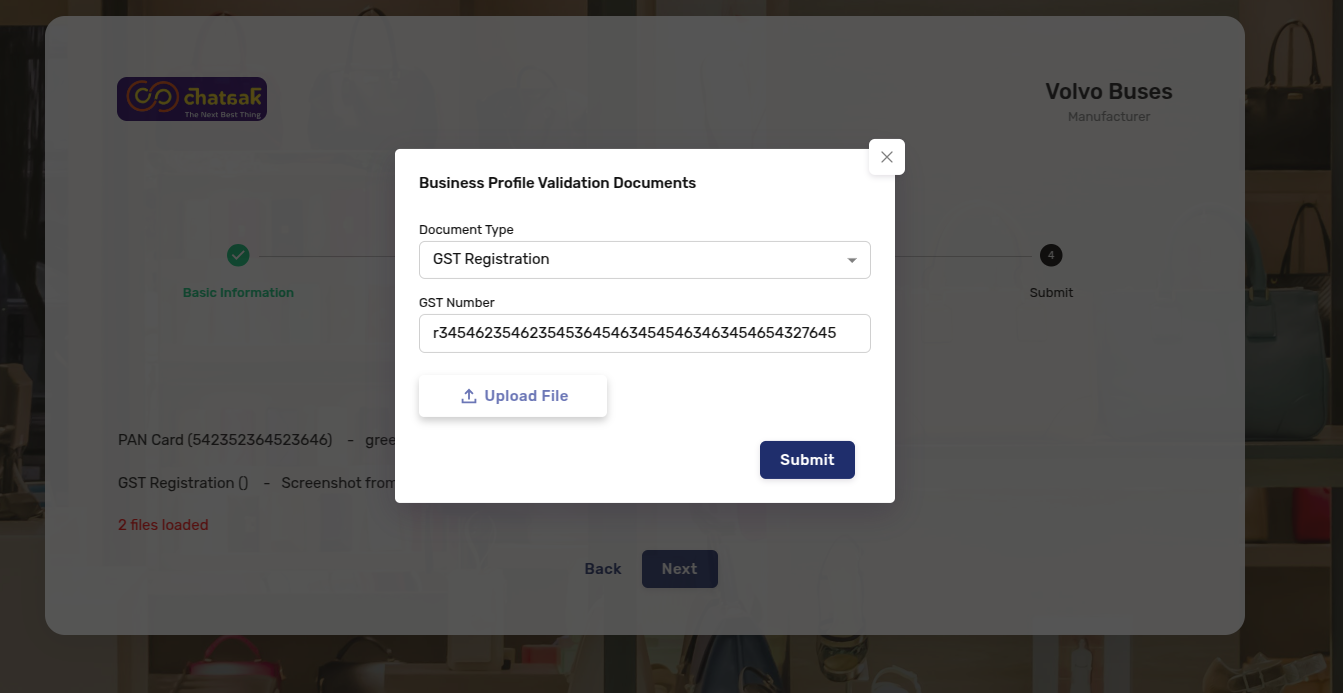
Task: Click the '2 files loaded' status text
Action: point(163,525)
